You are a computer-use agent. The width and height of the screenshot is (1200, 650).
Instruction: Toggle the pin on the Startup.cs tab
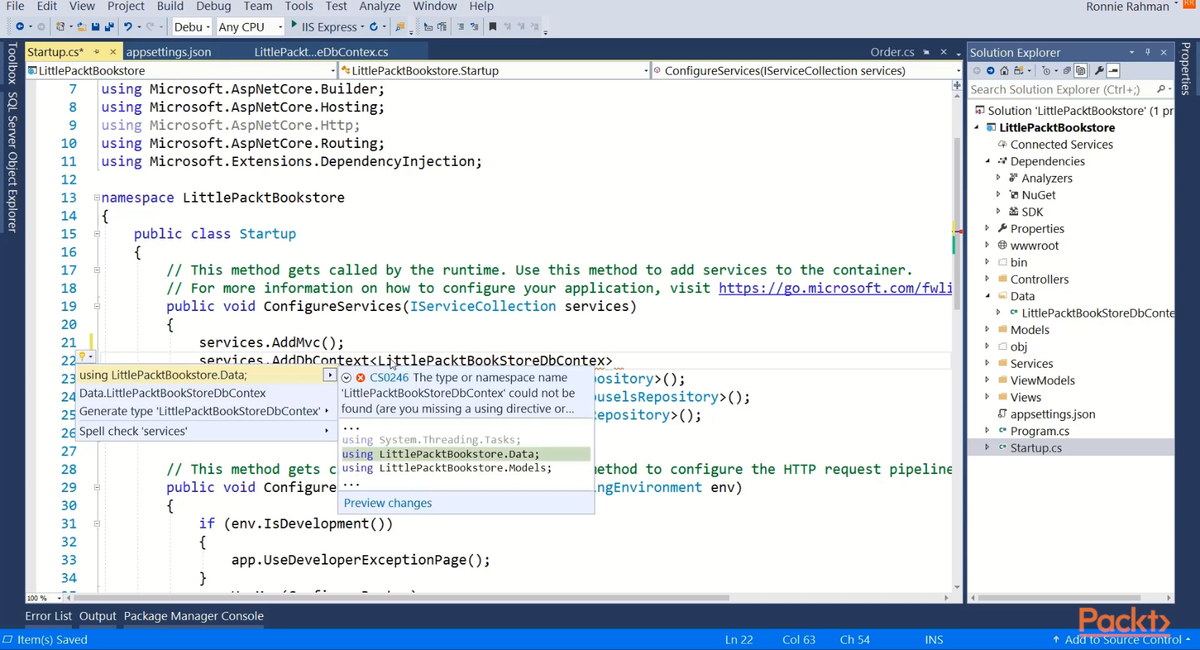97,52
